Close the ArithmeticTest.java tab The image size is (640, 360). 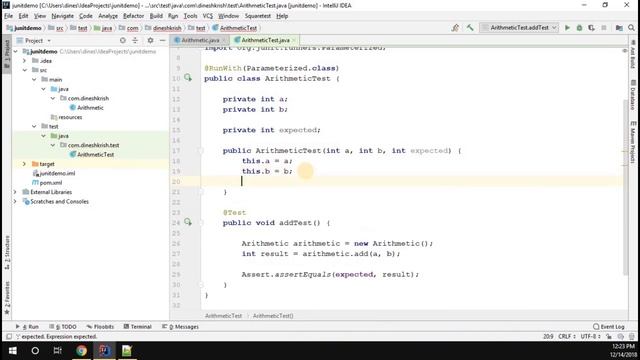[293, 40]
